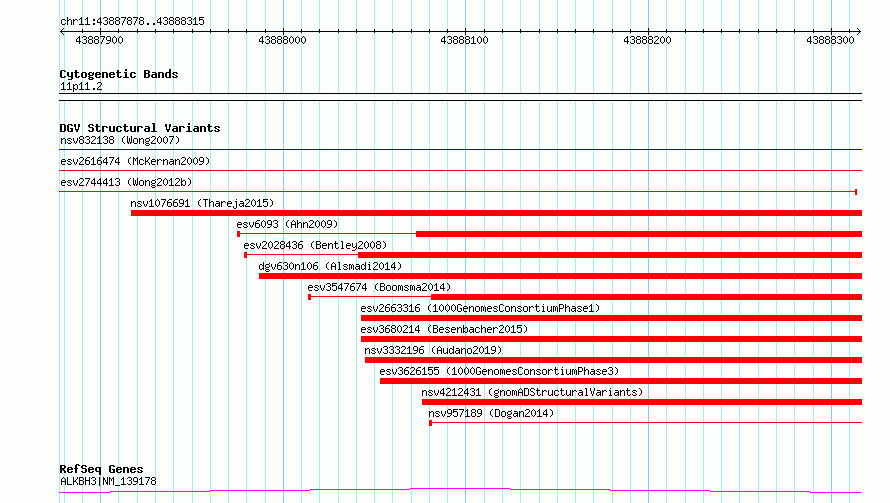890x503 pixels.
Task: Click the red bar below dgv630n106
Action: click(x=560, y=276)
